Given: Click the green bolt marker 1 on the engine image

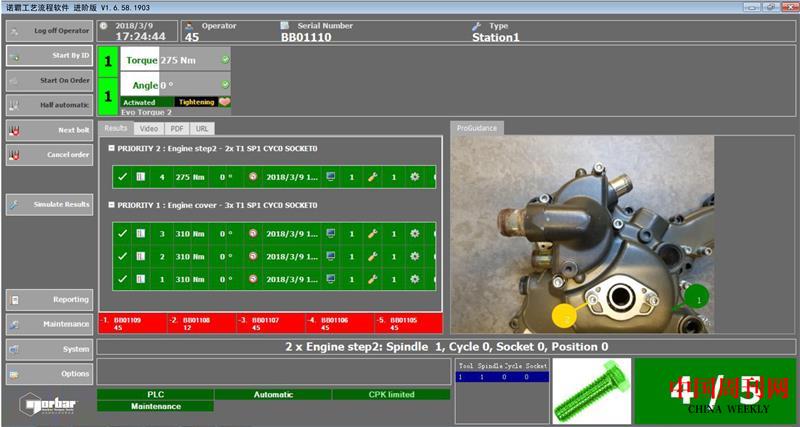Looking at the screenshot, I should pyautogui.click(x=697, y=297).
